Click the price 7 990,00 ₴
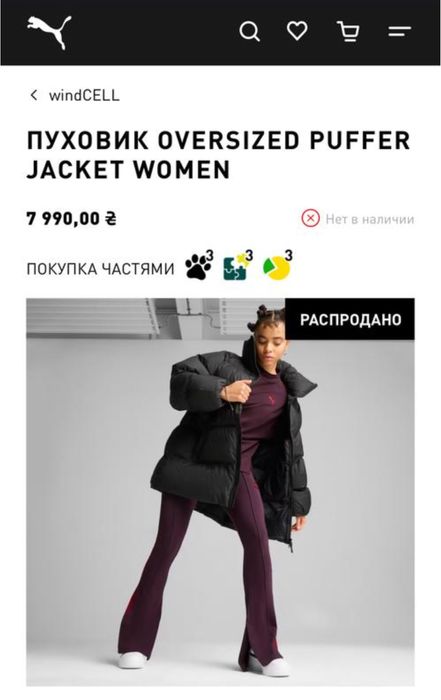The image size is (441, 700). pyautogui.click(x=71, y=219)
